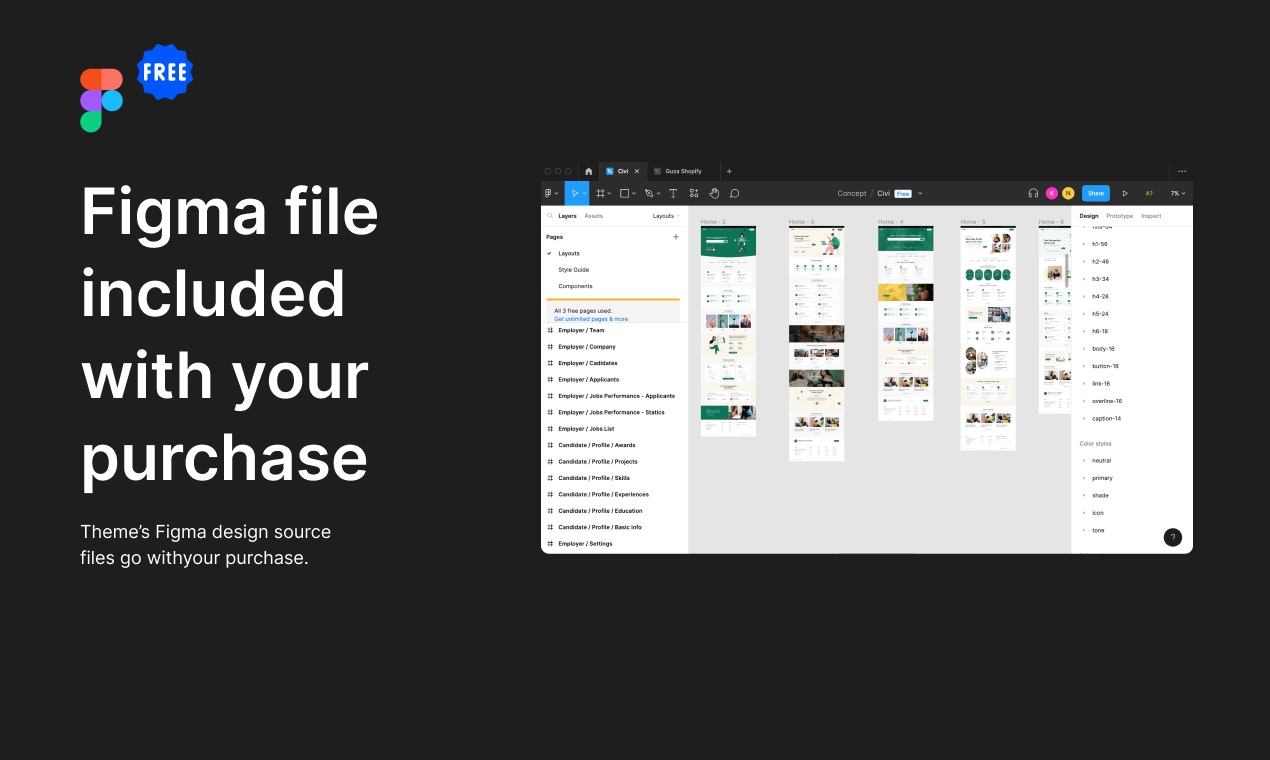Go to Figma home icon
Screen dimensions: 1270x760
pyautogui.click(x=588, y=171)
